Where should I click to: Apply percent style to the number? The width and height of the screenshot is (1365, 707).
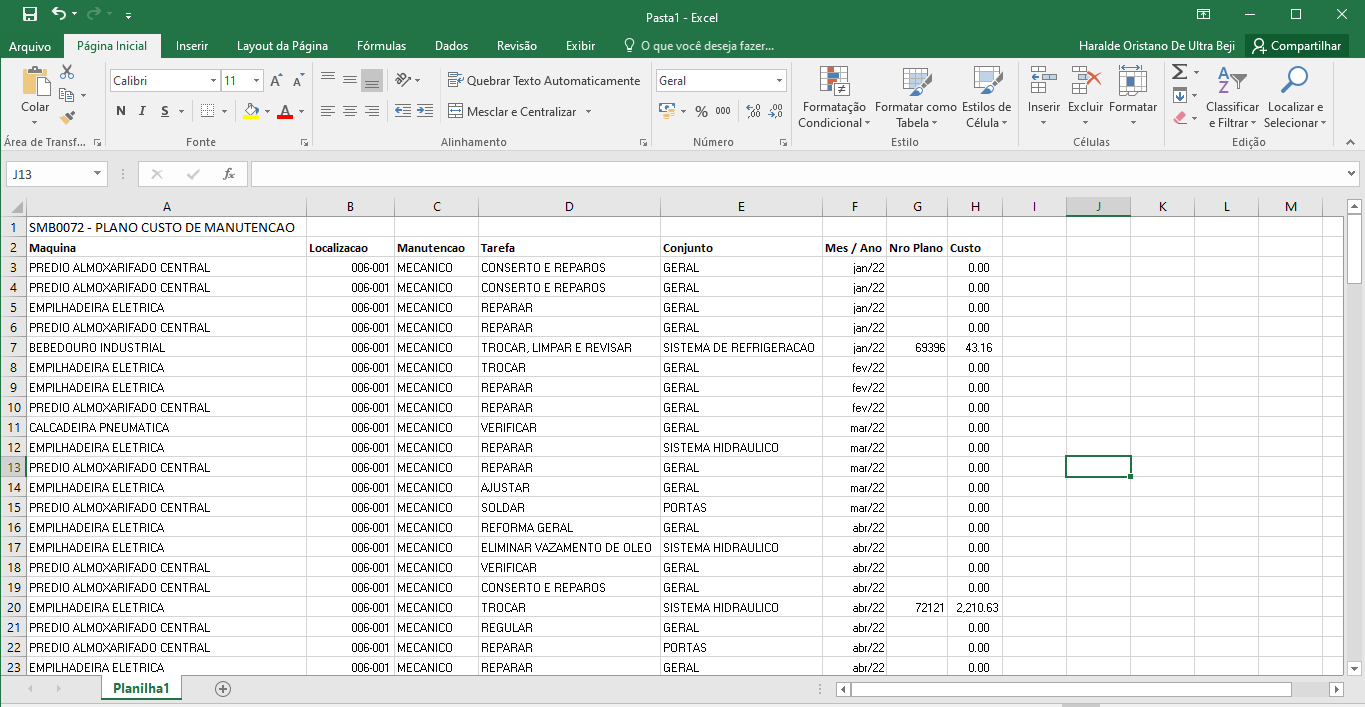701,112
